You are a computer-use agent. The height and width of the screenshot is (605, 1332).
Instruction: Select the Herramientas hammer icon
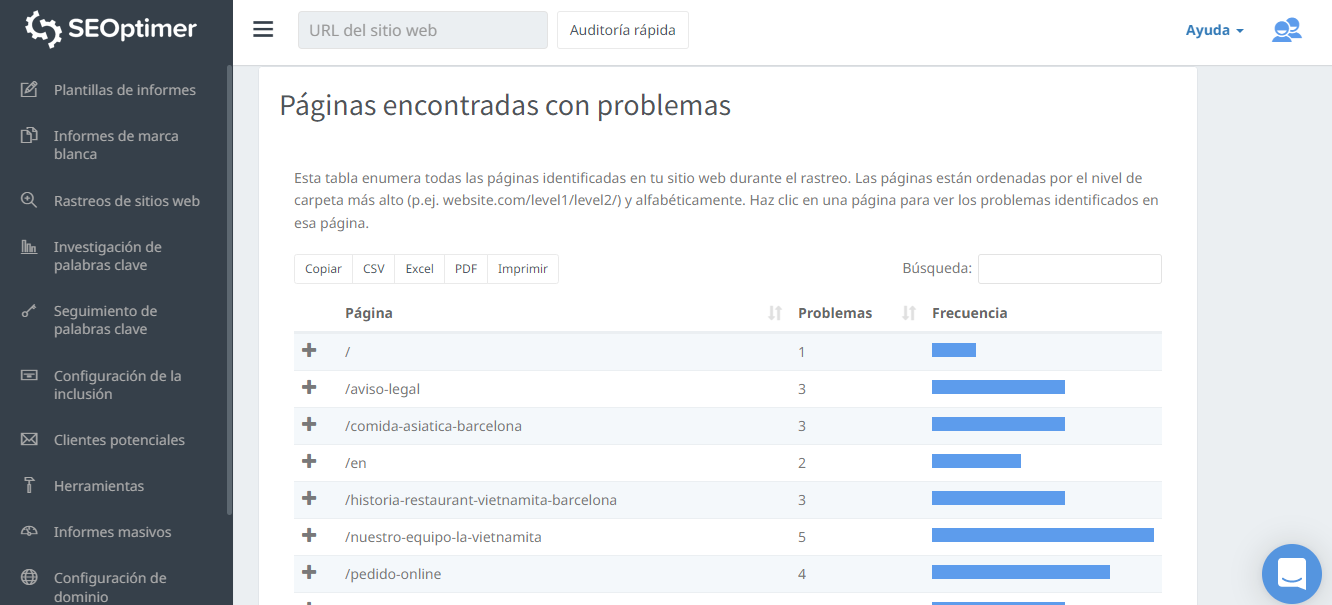tap(29, 486)
